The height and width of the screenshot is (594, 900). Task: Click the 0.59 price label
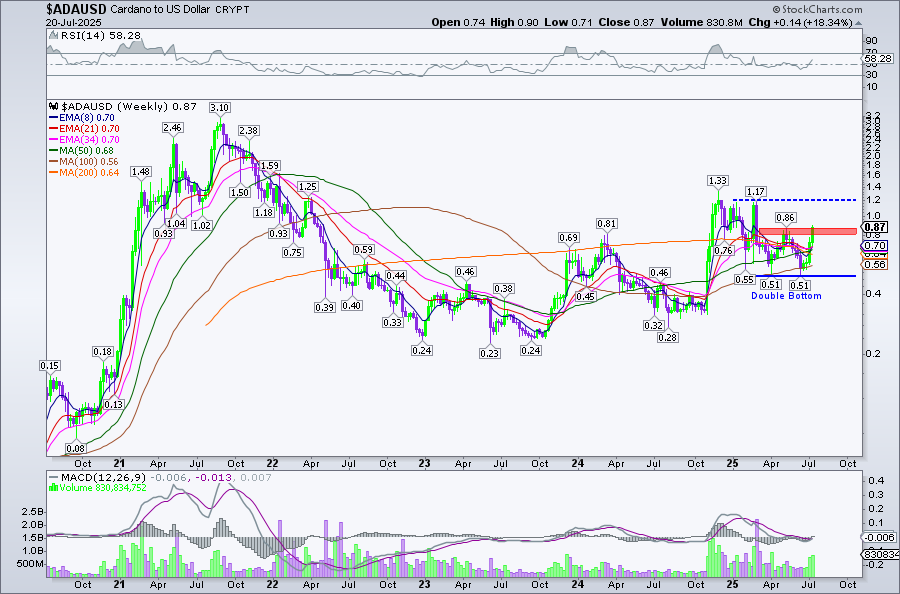tap(363, 250)
